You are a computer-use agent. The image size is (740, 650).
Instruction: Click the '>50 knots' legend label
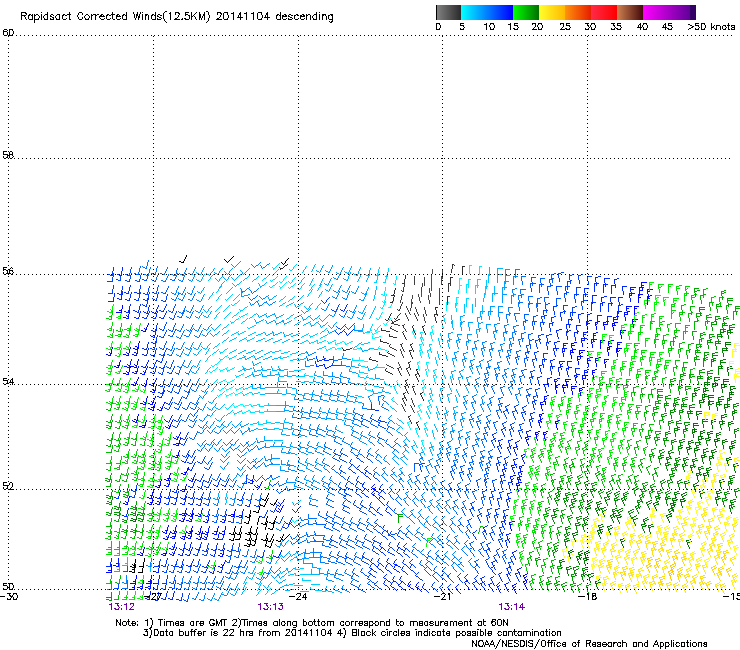[711, 27]
